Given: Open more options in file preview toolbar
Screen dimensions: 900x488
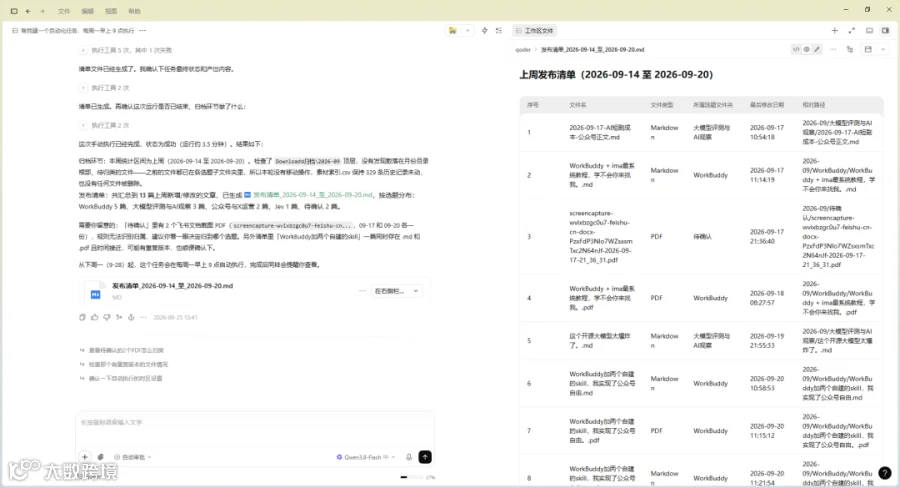Looking at the screenshot, I should coord(833,49).
